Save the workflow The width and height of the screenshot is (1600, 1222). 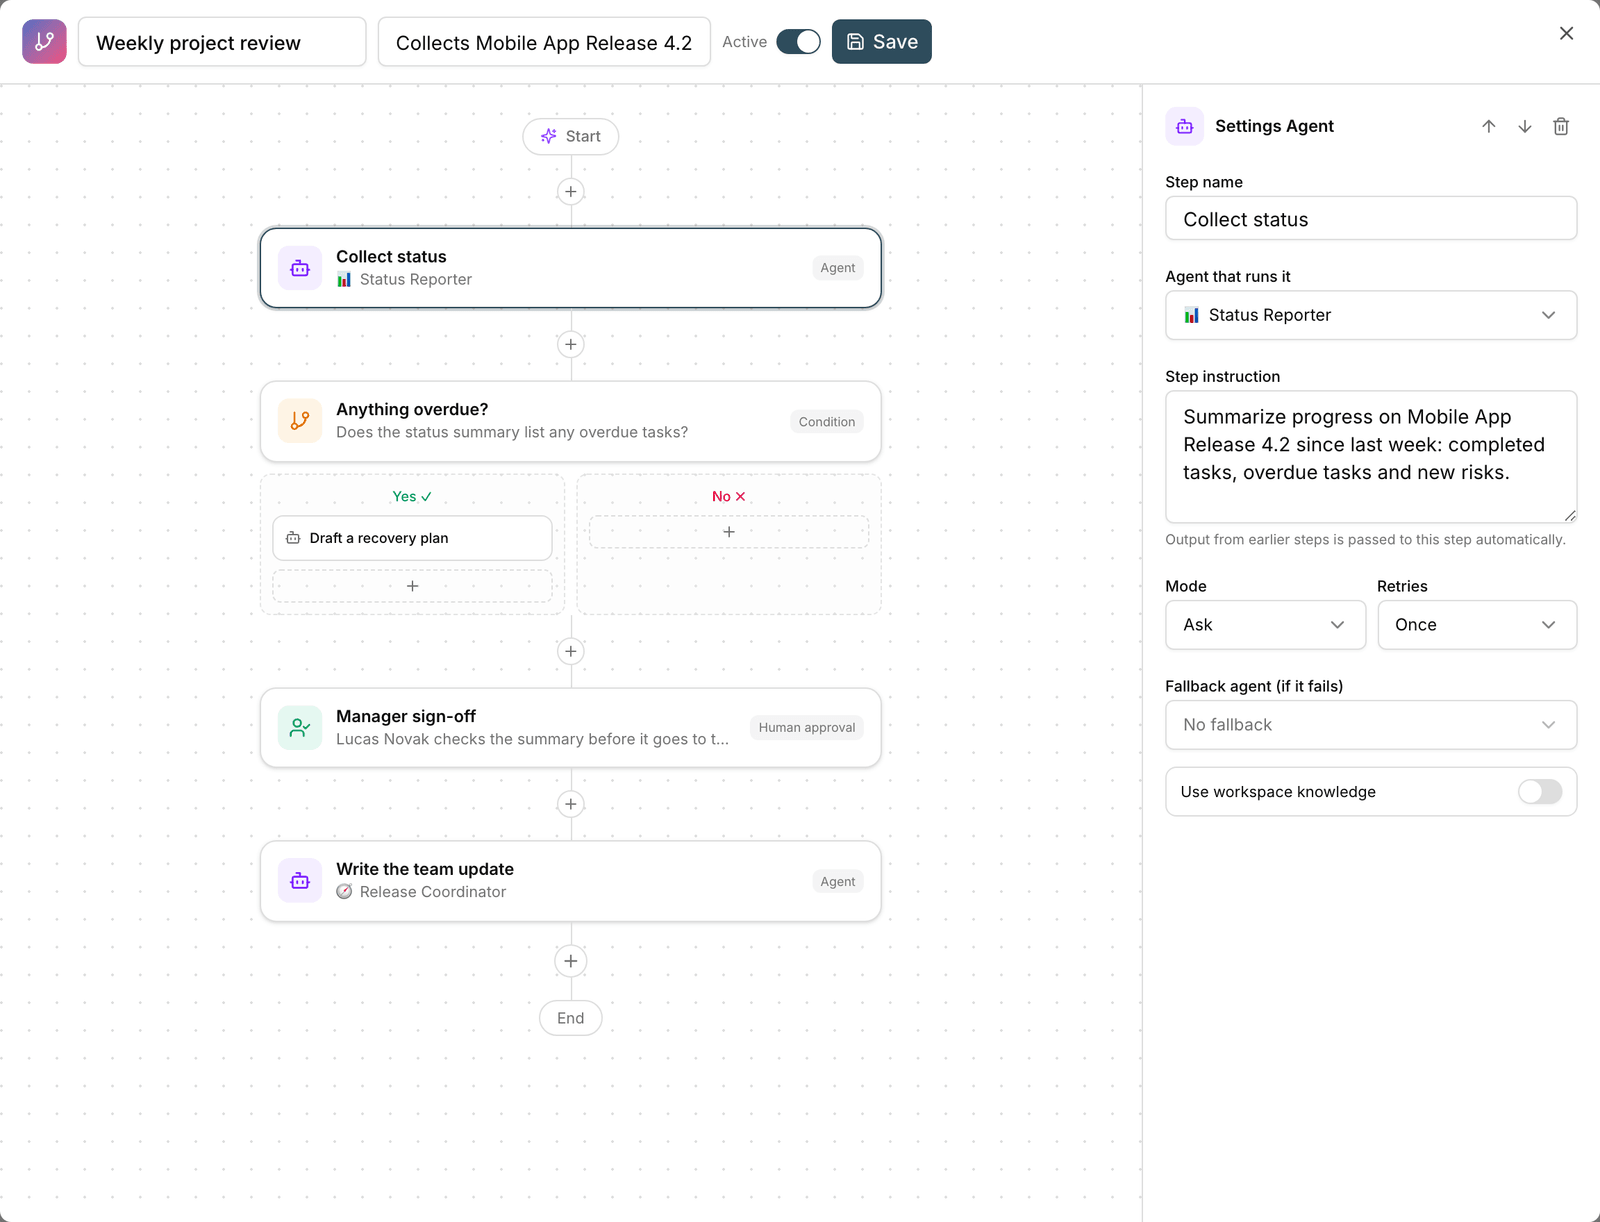882,42
